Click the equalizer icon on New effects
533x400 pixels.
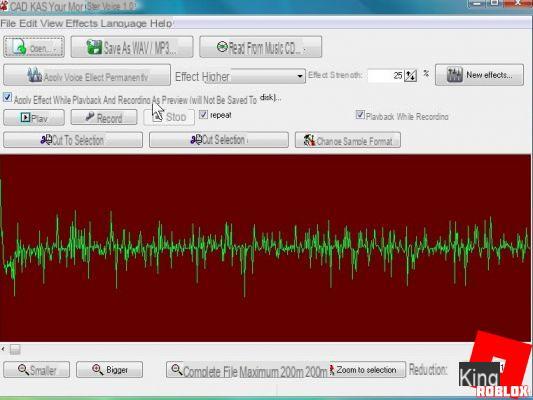pos(454,75)
